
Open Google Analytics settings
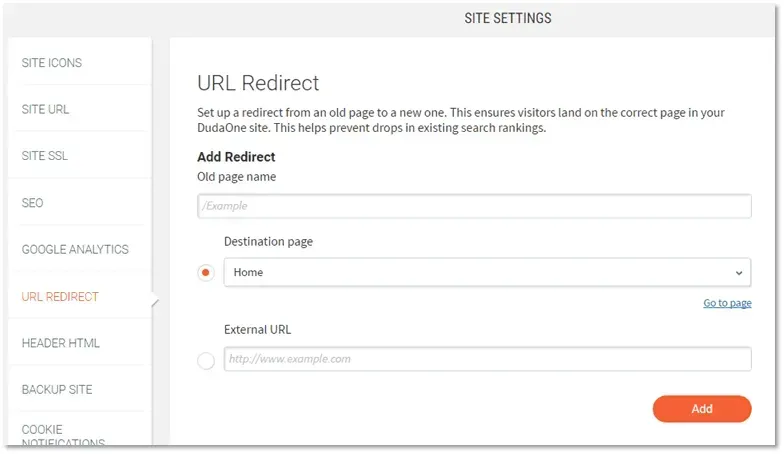(75, 249)
